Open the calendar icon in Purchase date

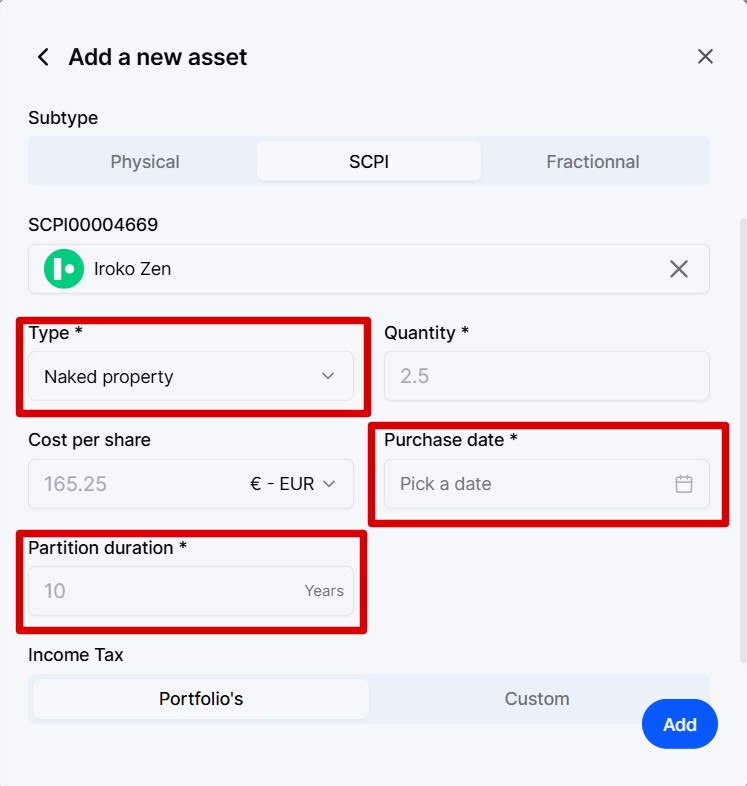tap(684, 484)
